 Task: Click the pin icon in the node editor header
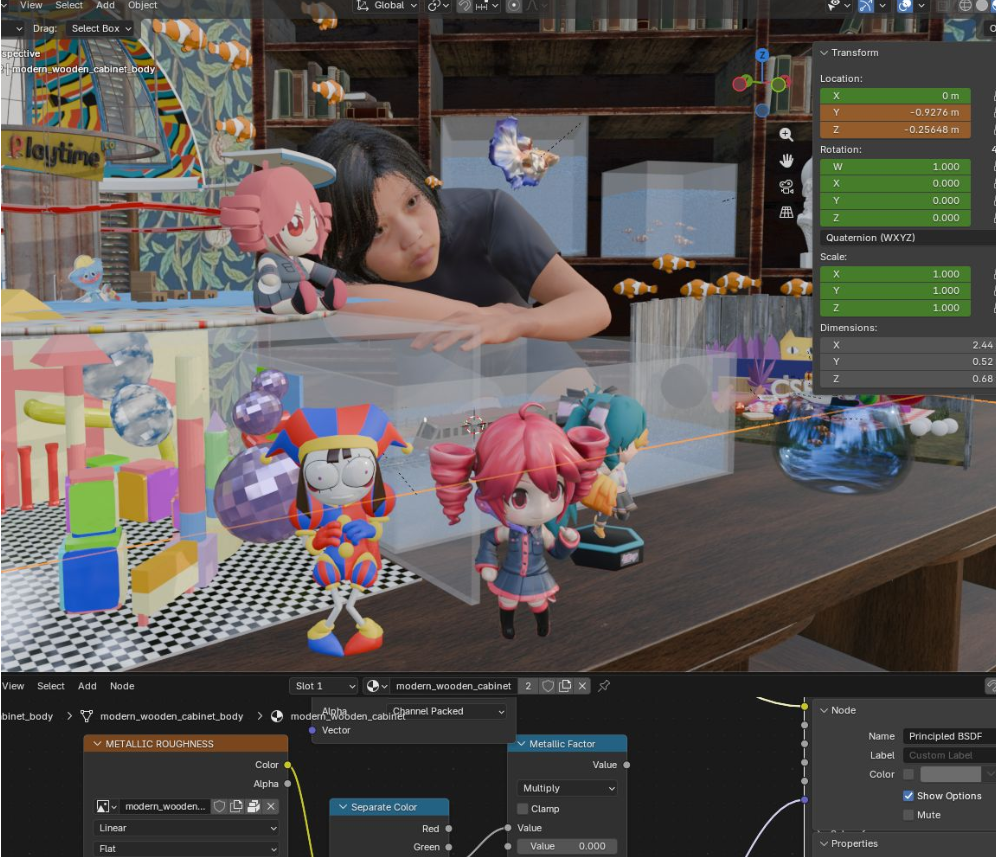(x=603, y=685)
